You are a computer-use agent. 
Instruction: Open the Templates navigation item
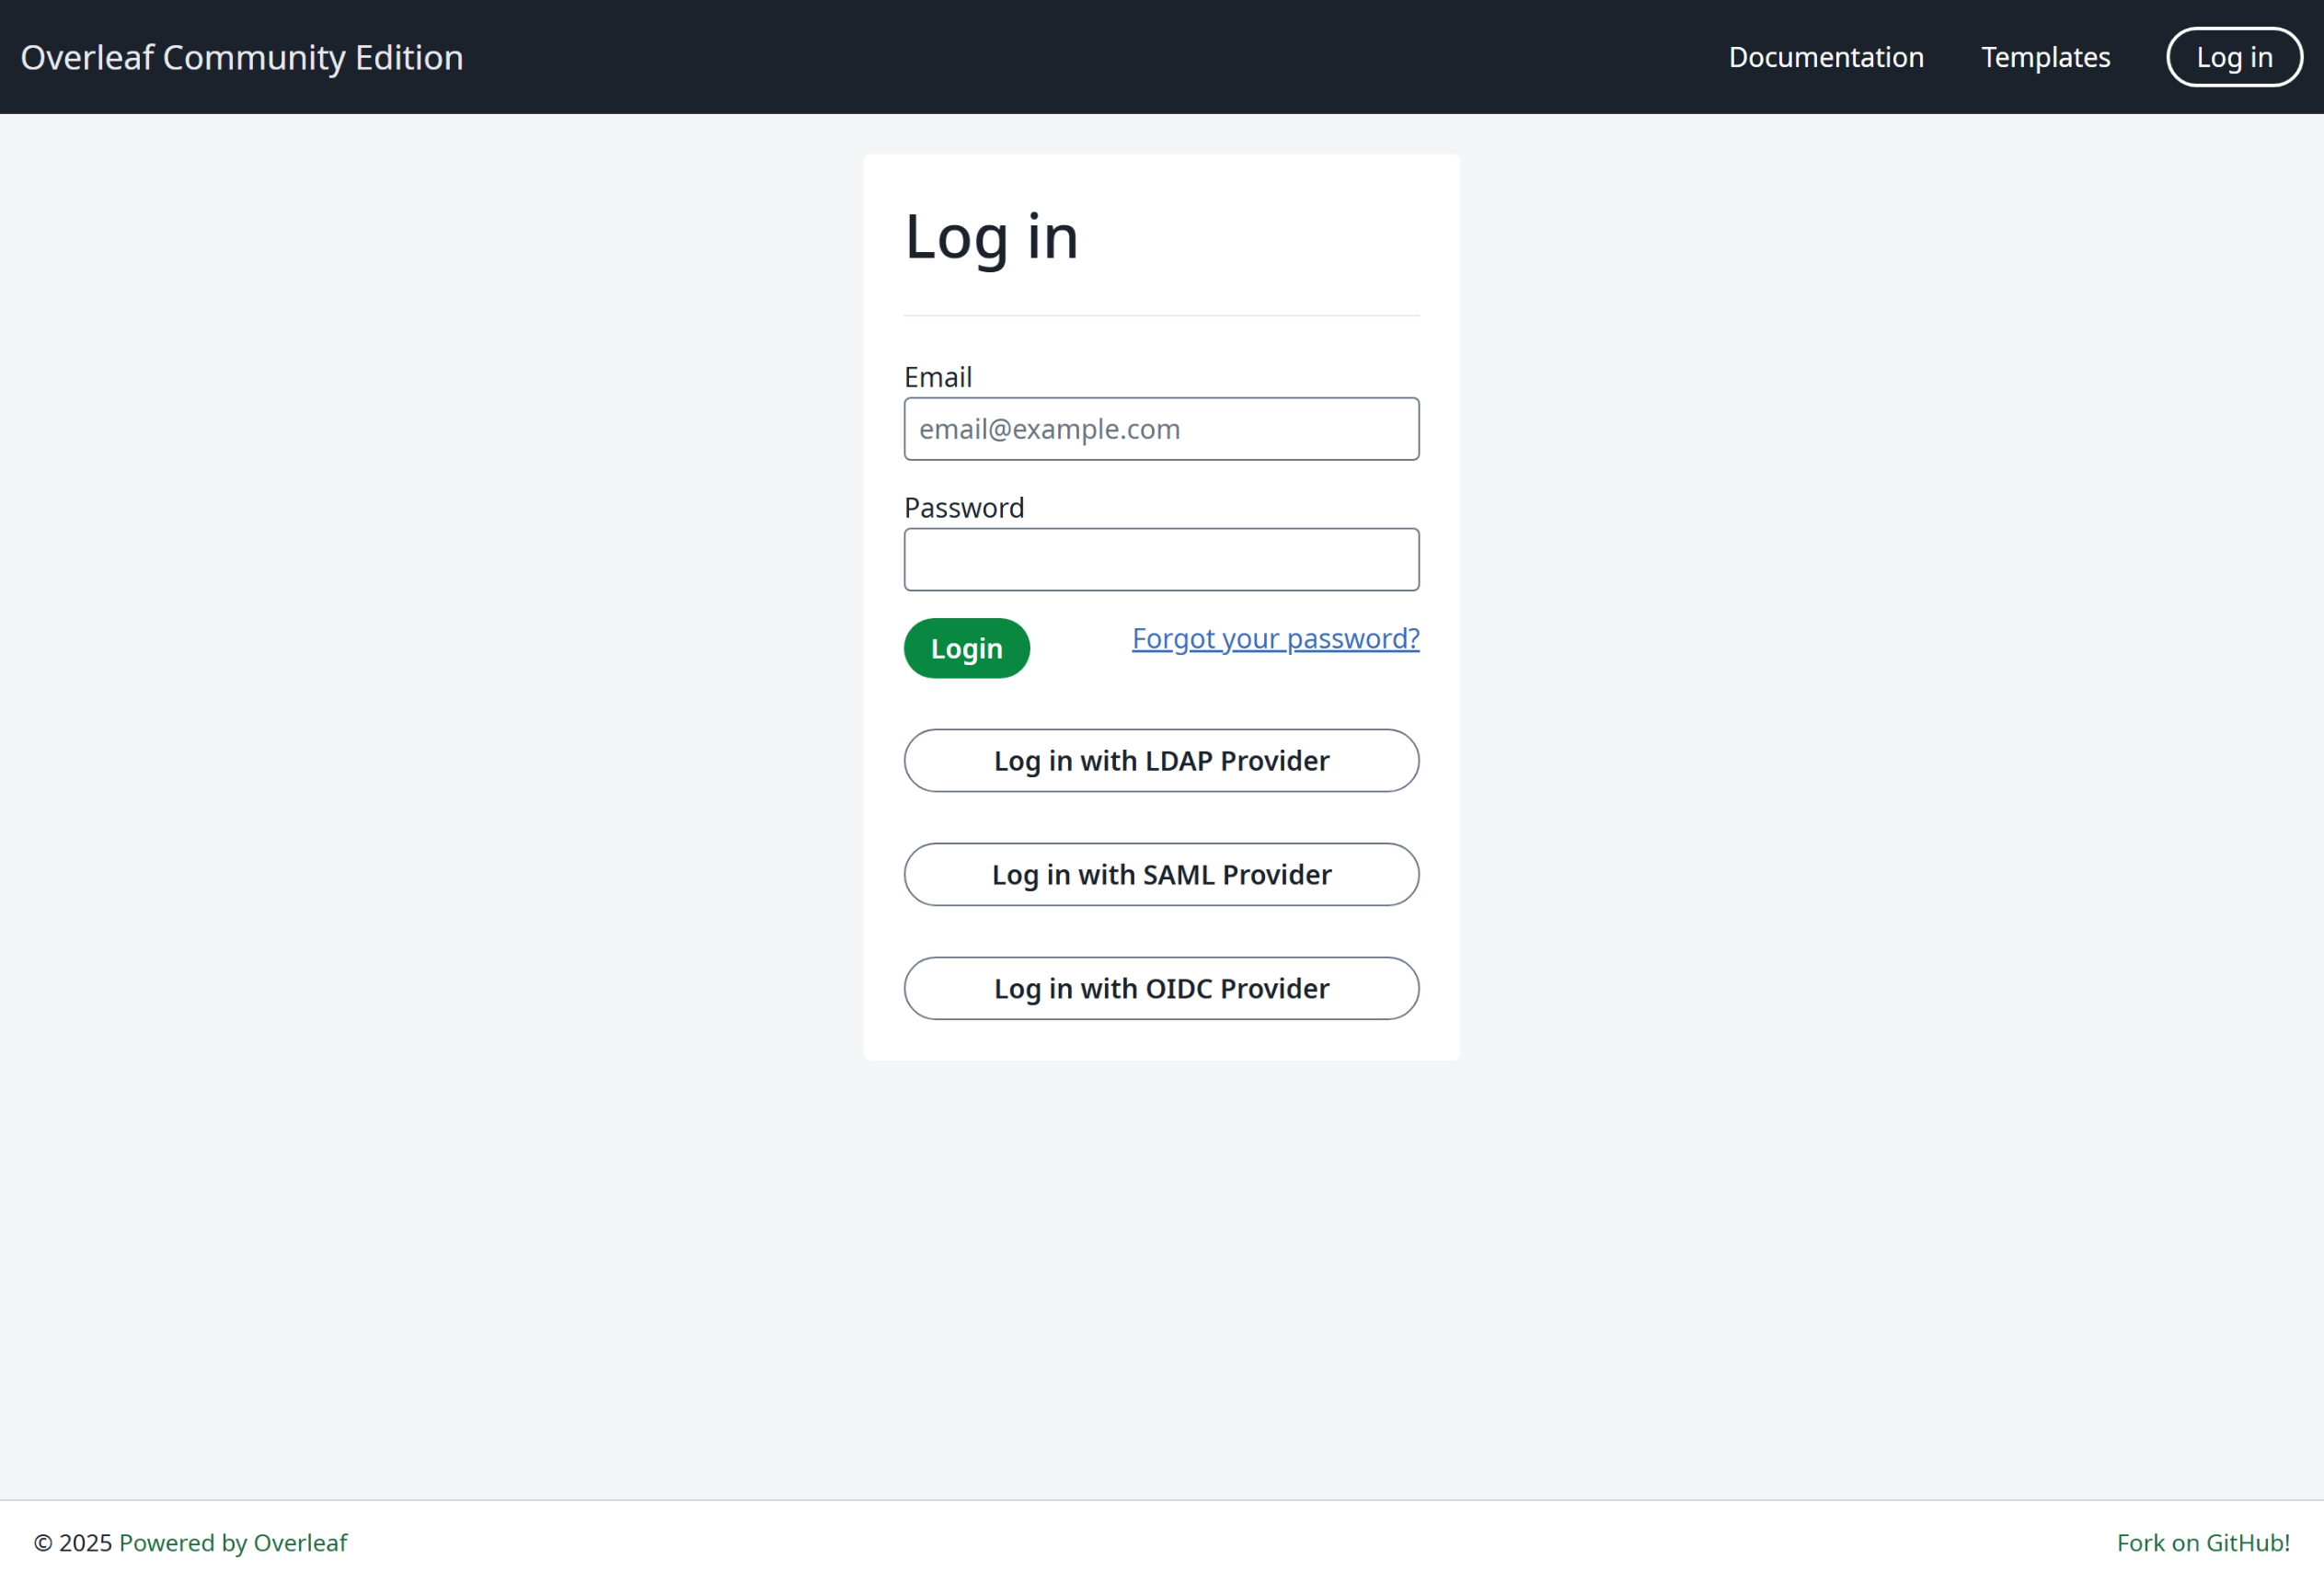(x=2045, y=57)
